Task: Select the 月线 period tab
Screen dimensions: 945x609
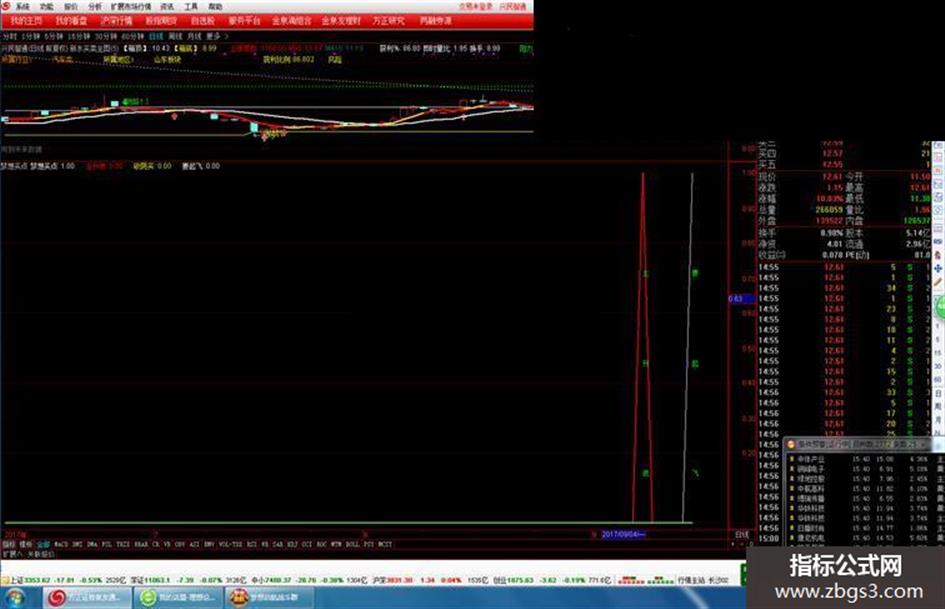Action: pos(194,36)
